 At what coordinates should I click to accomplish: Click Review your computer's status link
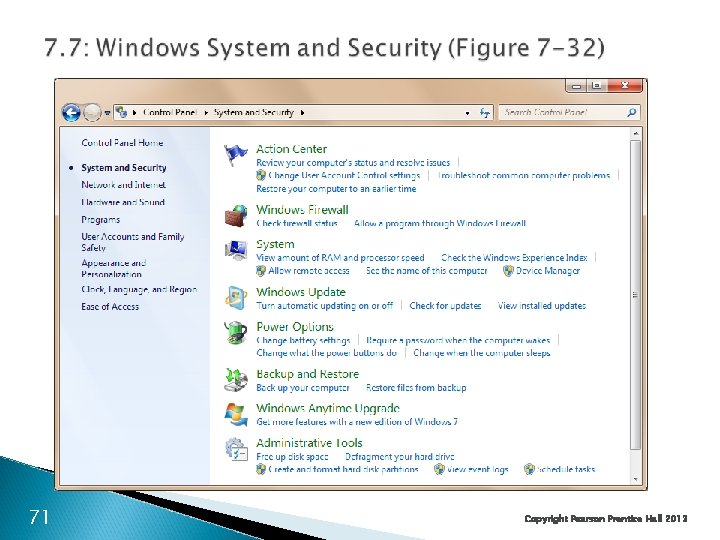(x=353, y=163)
